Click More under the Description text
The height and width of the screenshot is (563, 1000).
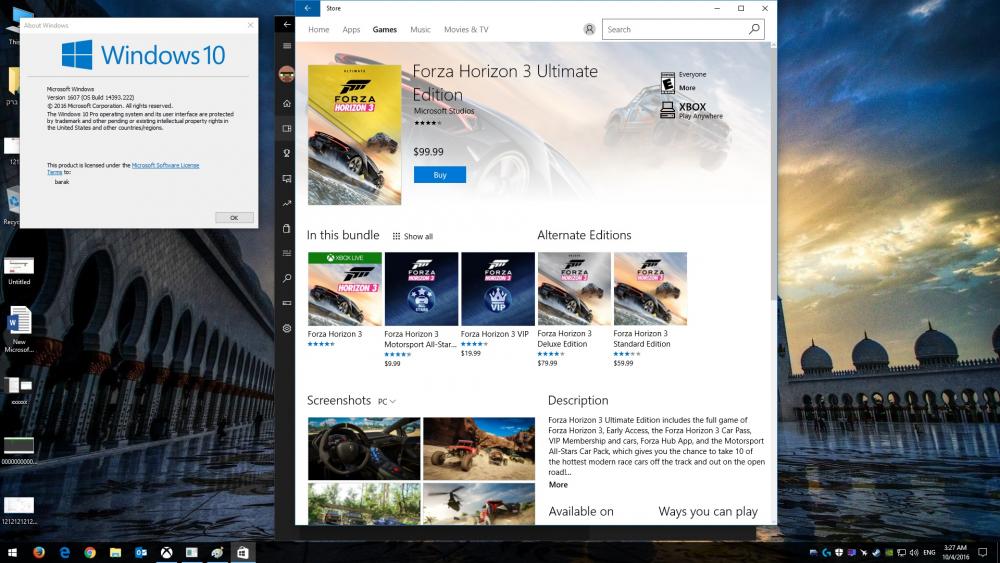(558, 485)
